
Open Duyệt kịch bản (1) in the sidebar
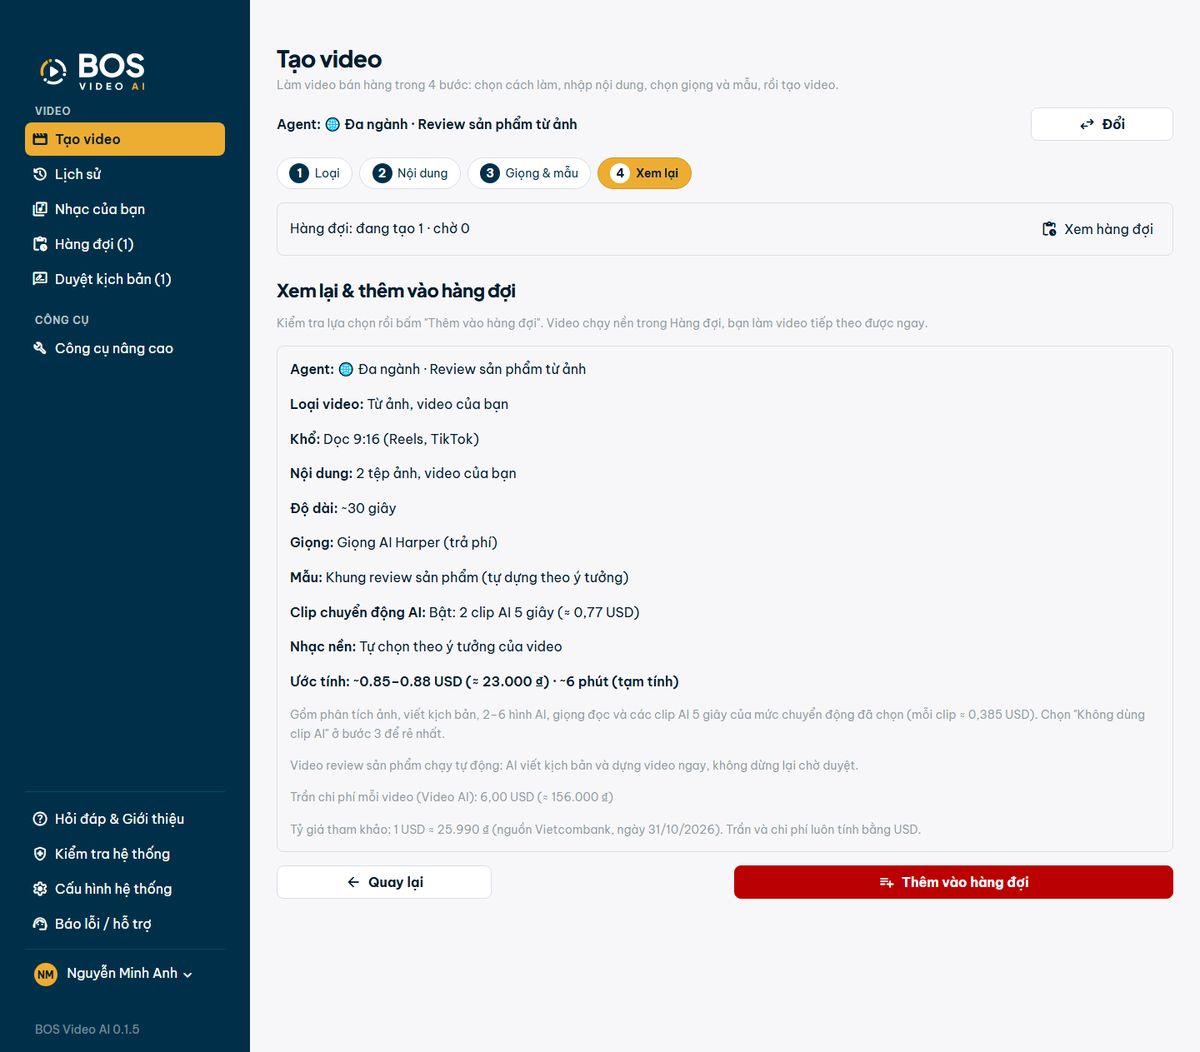coord(125,279)
